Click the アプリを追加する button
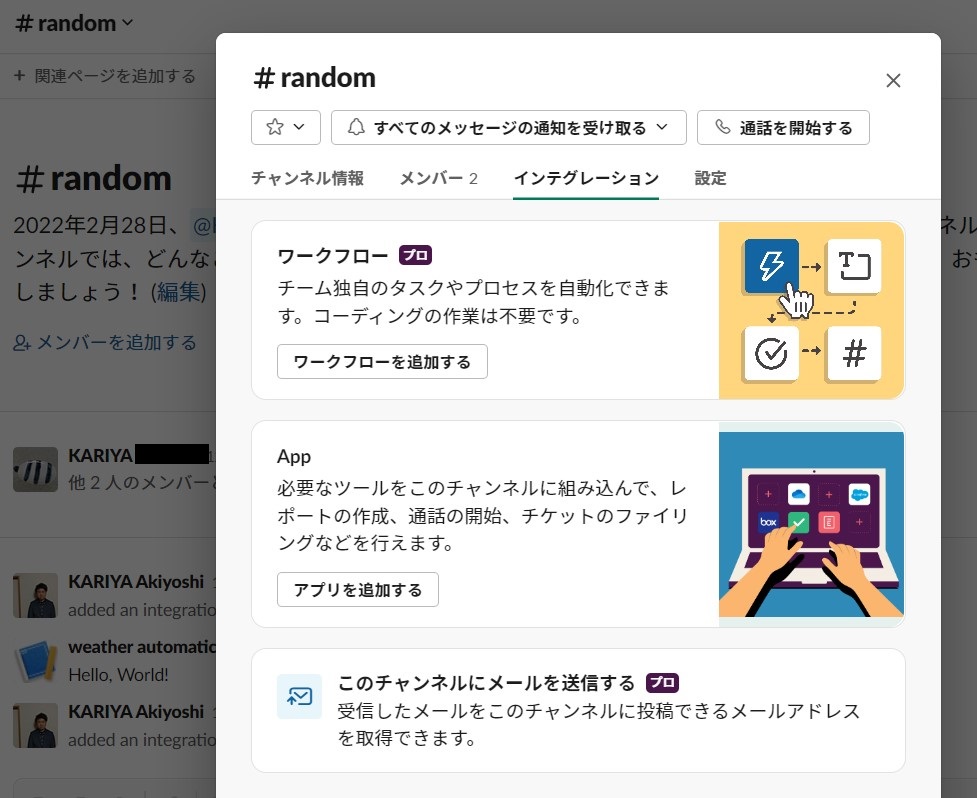Screen dimensions: 977x798 coord(358,589)
